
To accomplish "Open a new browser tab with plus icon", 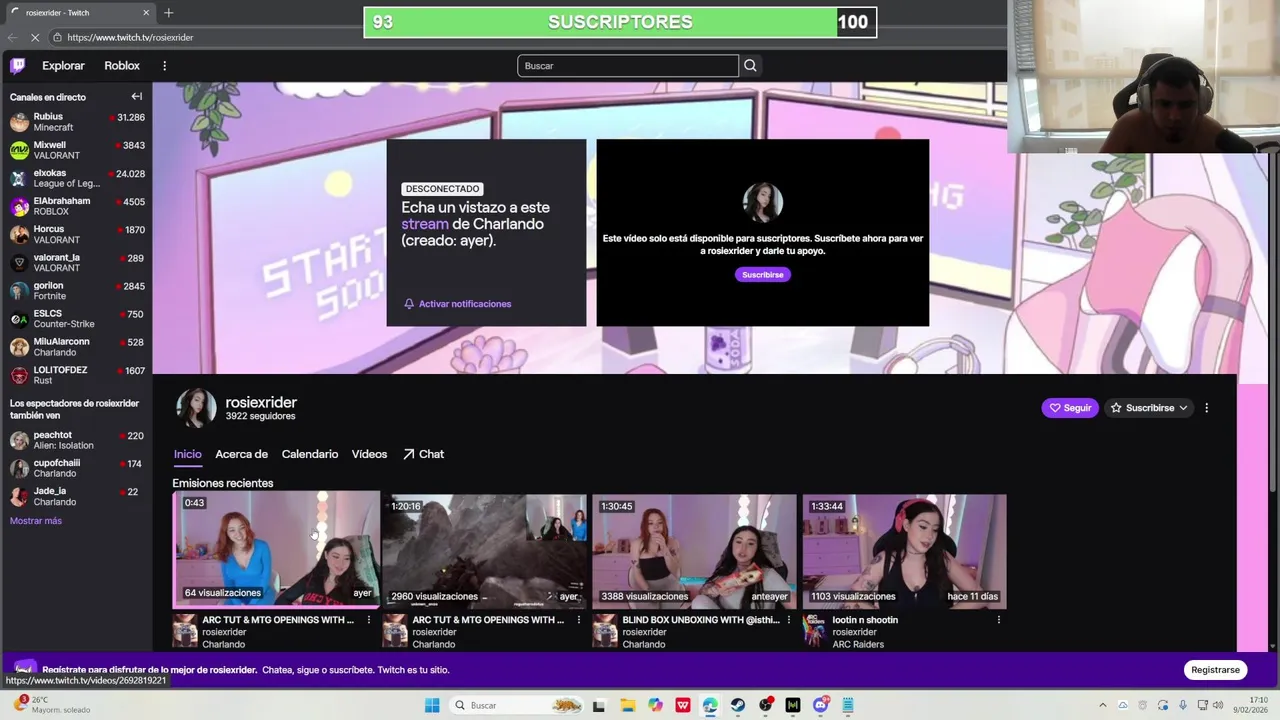I will click(x=168, y=13).
